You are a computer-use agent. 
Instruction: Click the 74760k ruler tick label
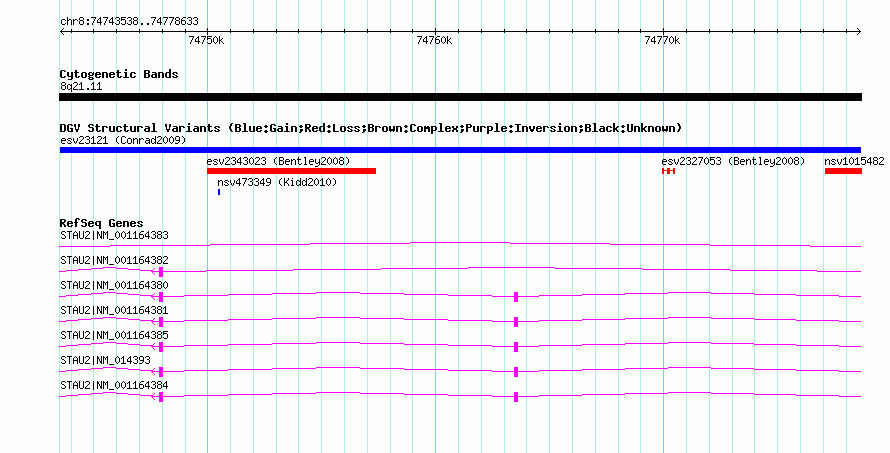434,40
